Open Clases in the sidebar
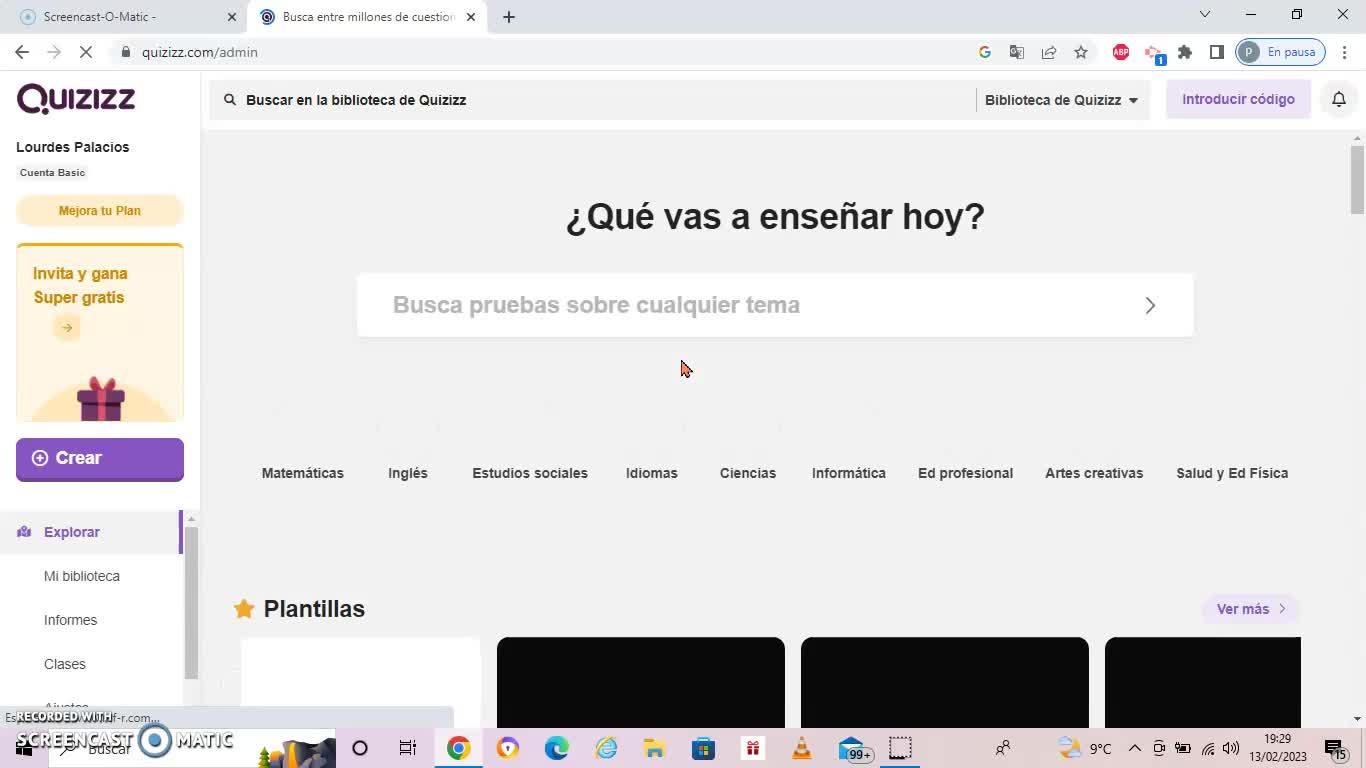The width and height of the screenshot is (1366, 768). pyautogui.click(x=65, y=664)
